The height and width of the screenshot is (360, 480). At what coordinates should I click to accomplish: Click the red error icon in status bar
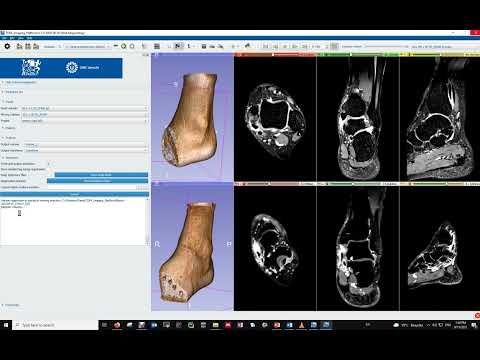pyautogui.click(x=477, y=315)
